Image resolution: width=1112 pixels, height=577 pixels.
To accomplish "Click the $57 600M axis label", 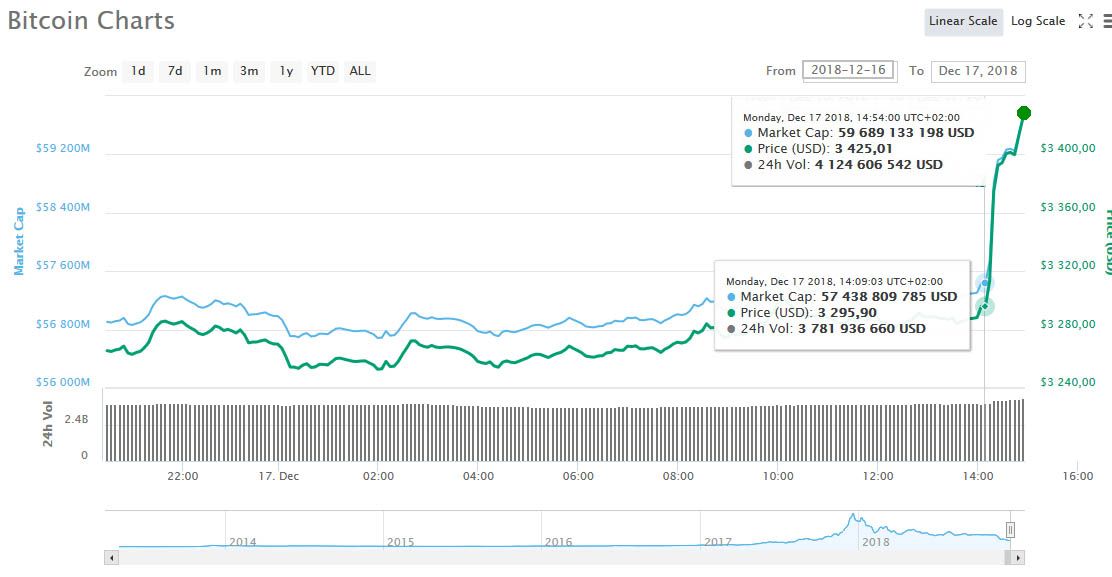I will pyautogui.click(x=63, y=265).
